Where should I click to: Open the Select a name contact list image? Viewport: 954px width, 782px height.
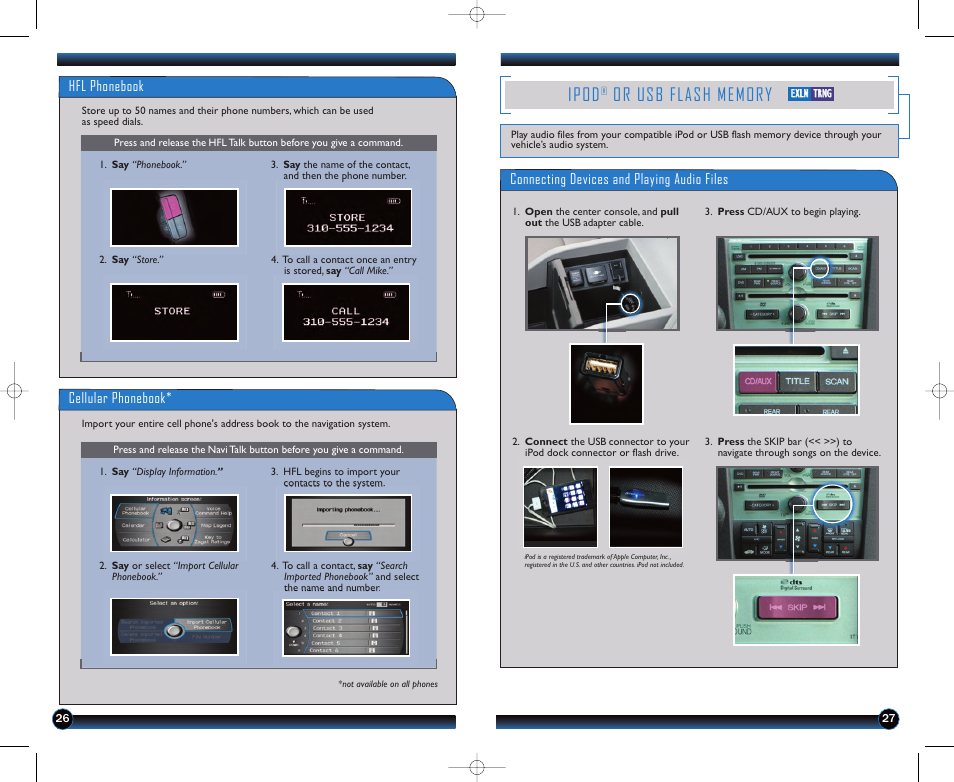coord(346,628)
